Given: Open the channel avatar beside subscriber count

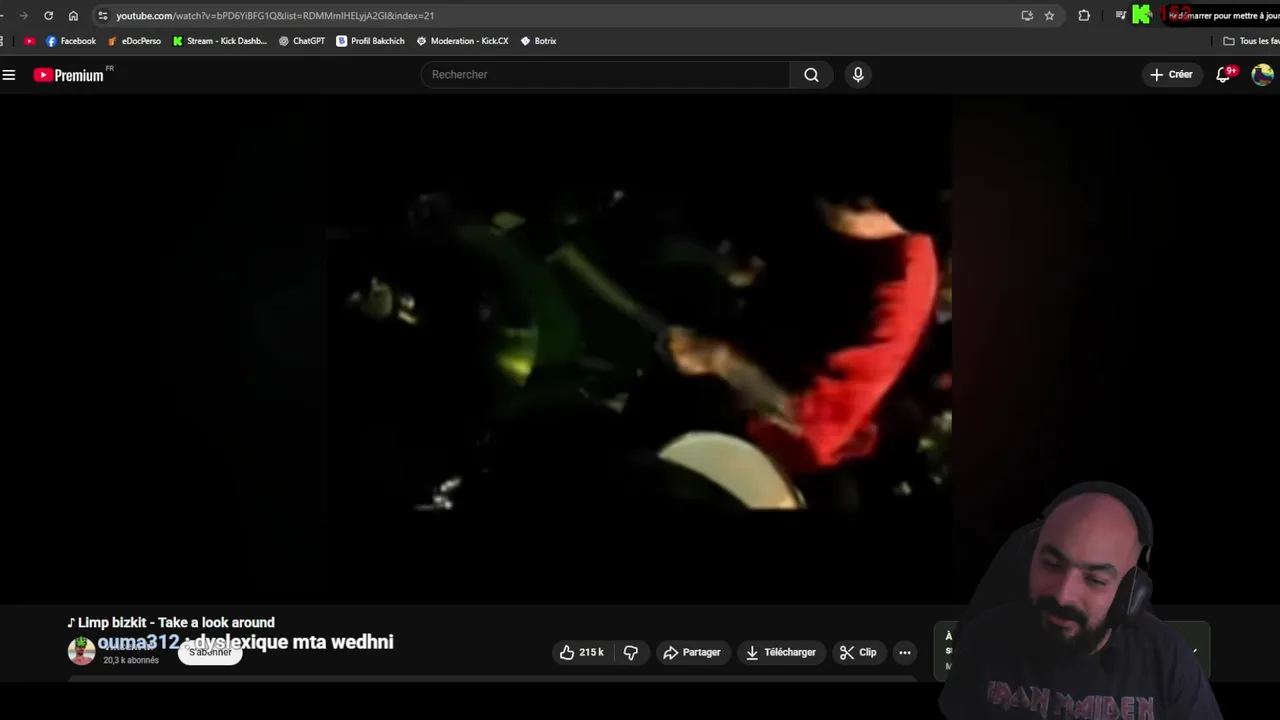Looking at the screenshot, I should click(x=81, y=651).
